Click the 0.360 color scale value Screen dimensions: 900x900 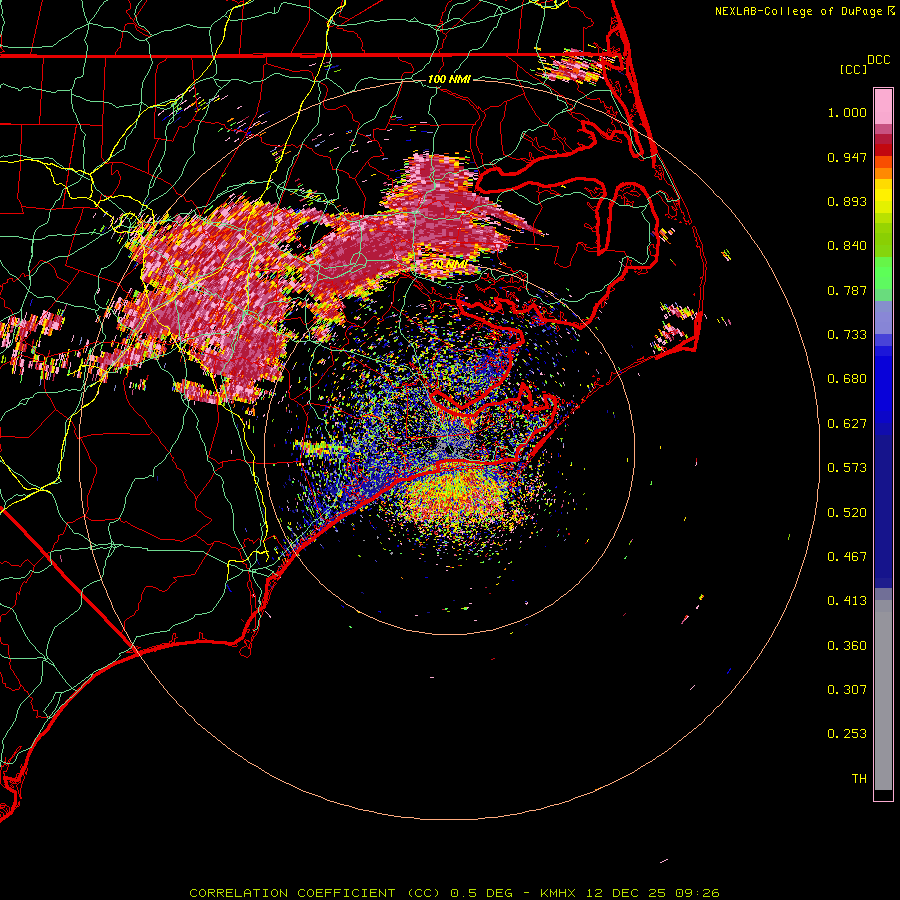pyautogui.click(x=847, y=646)
